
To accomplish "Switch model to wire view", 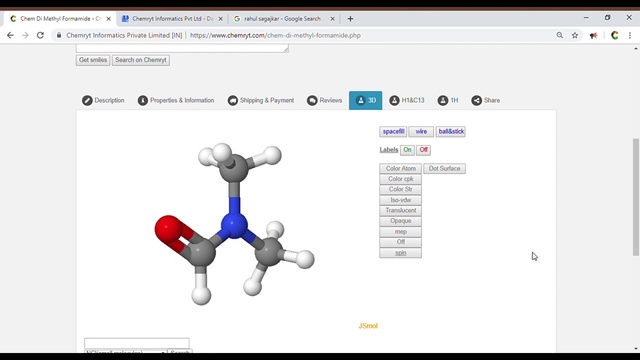I will coord(421,131).
